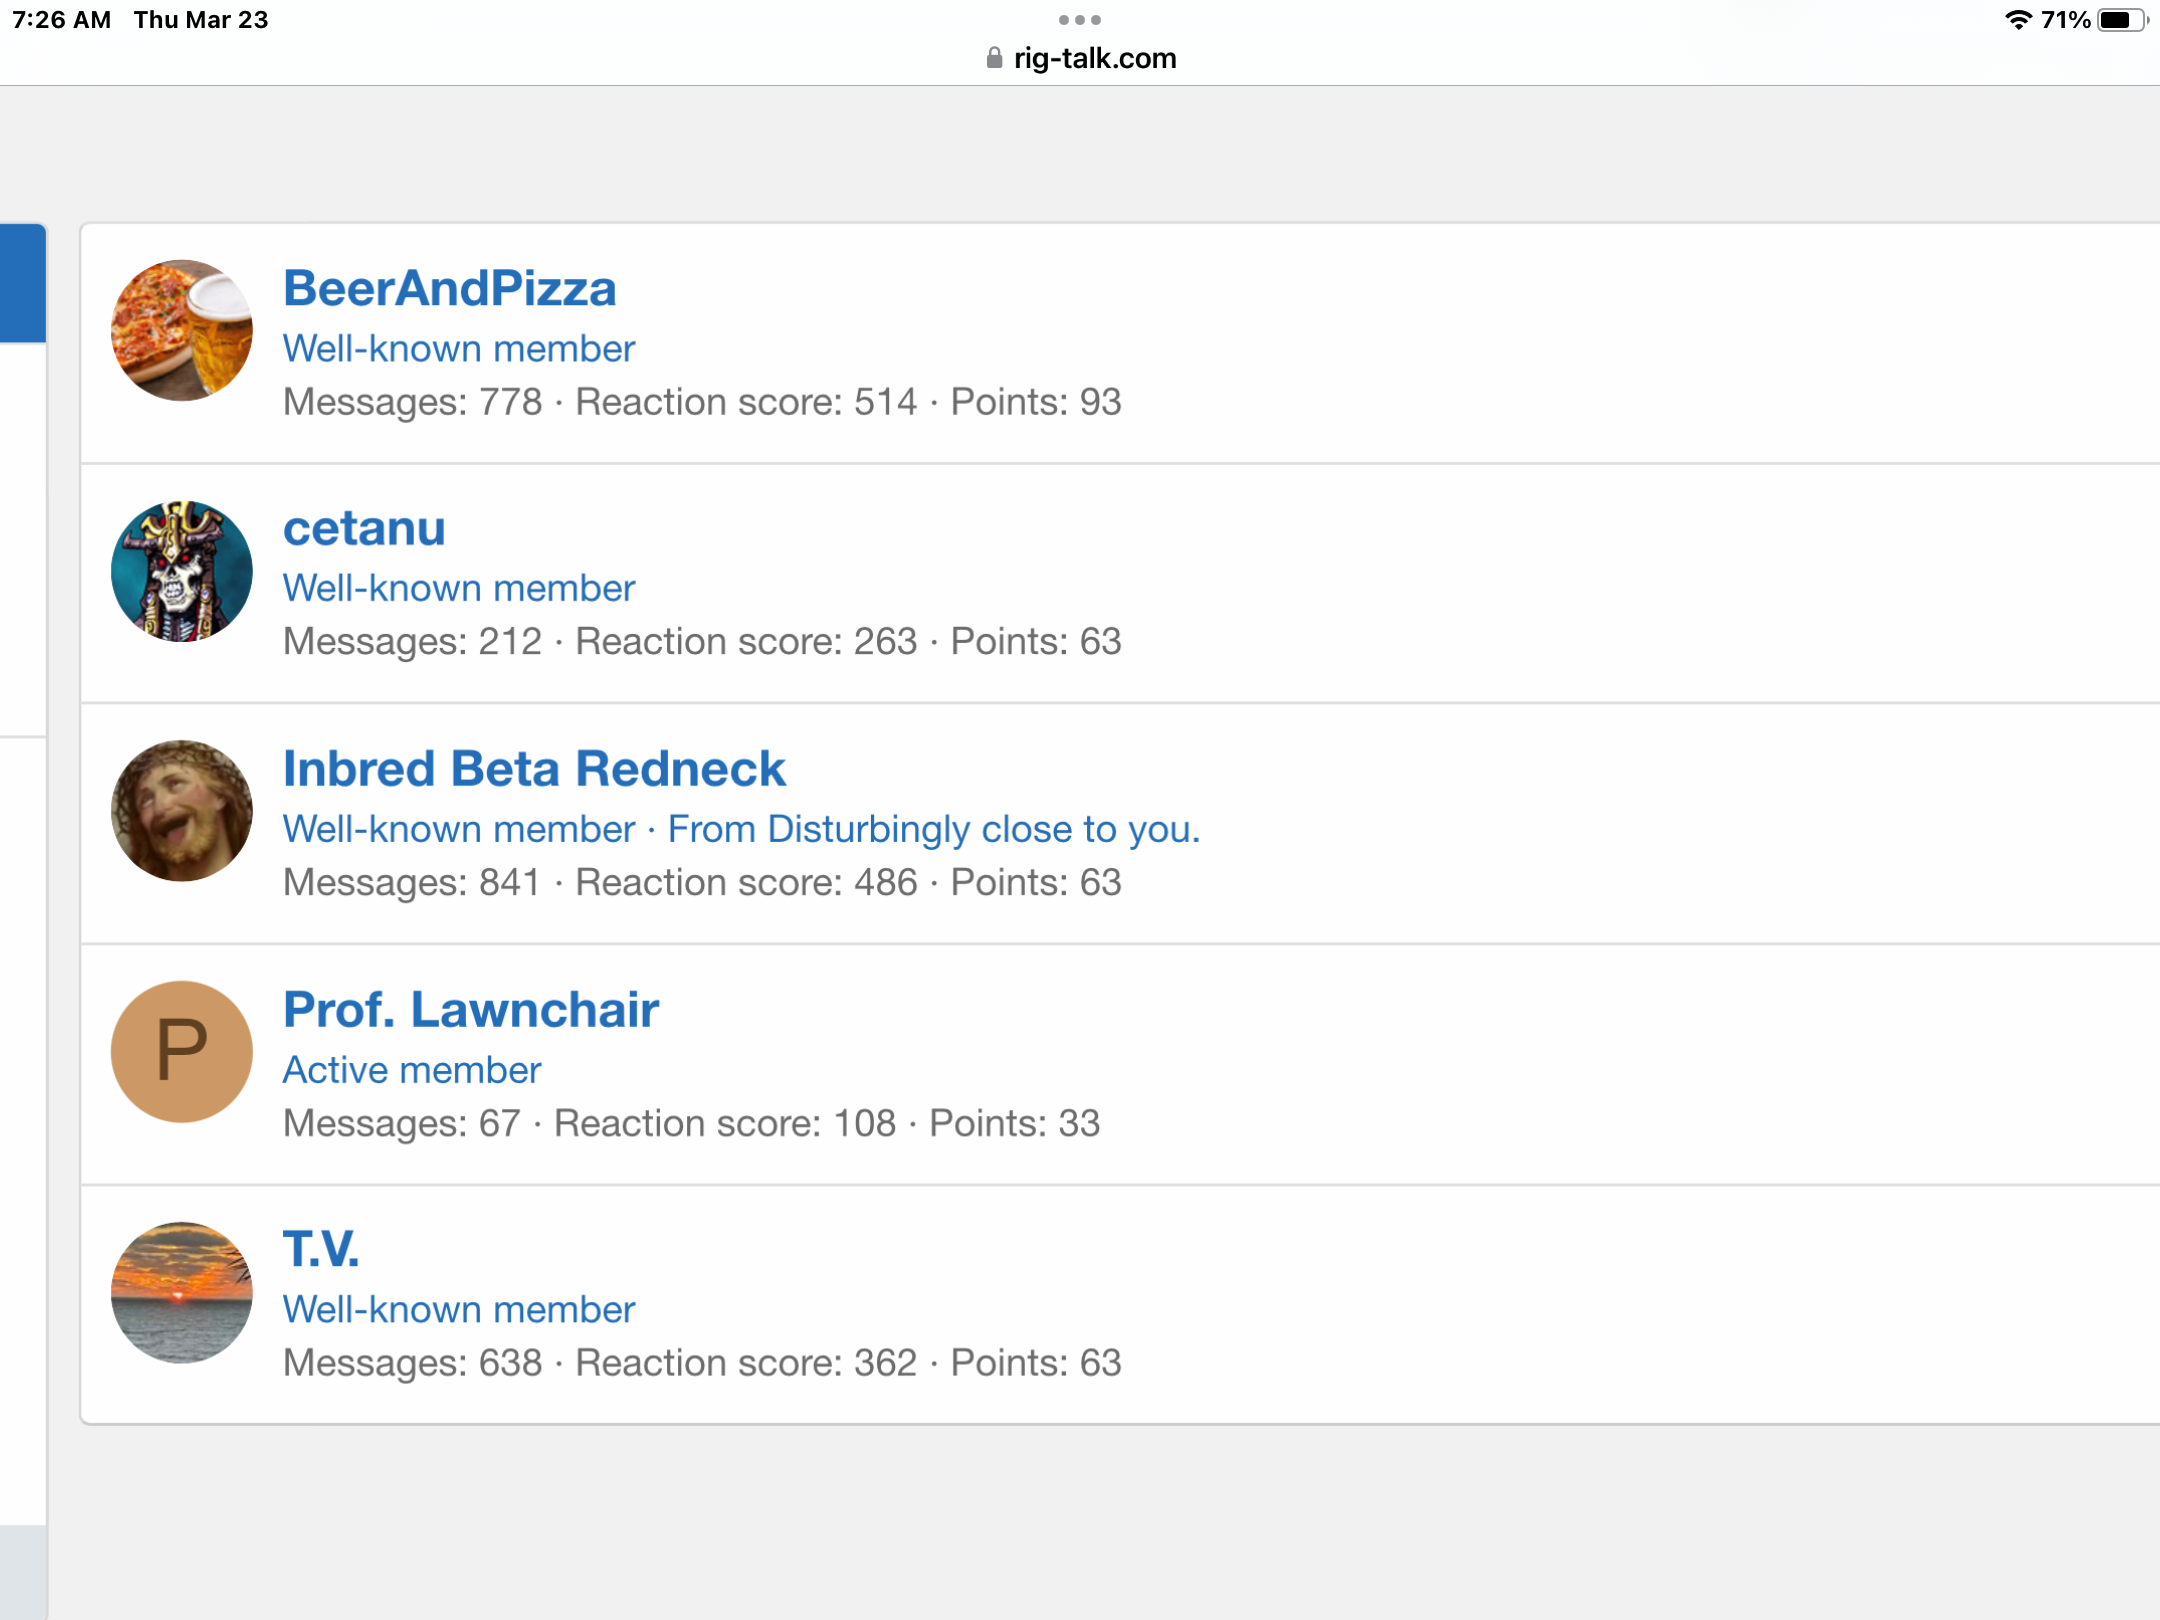This screenshot has width=2160, height=1620.
Task: Tap the Wi-Fi status icon
Action: pos(2018,20)
